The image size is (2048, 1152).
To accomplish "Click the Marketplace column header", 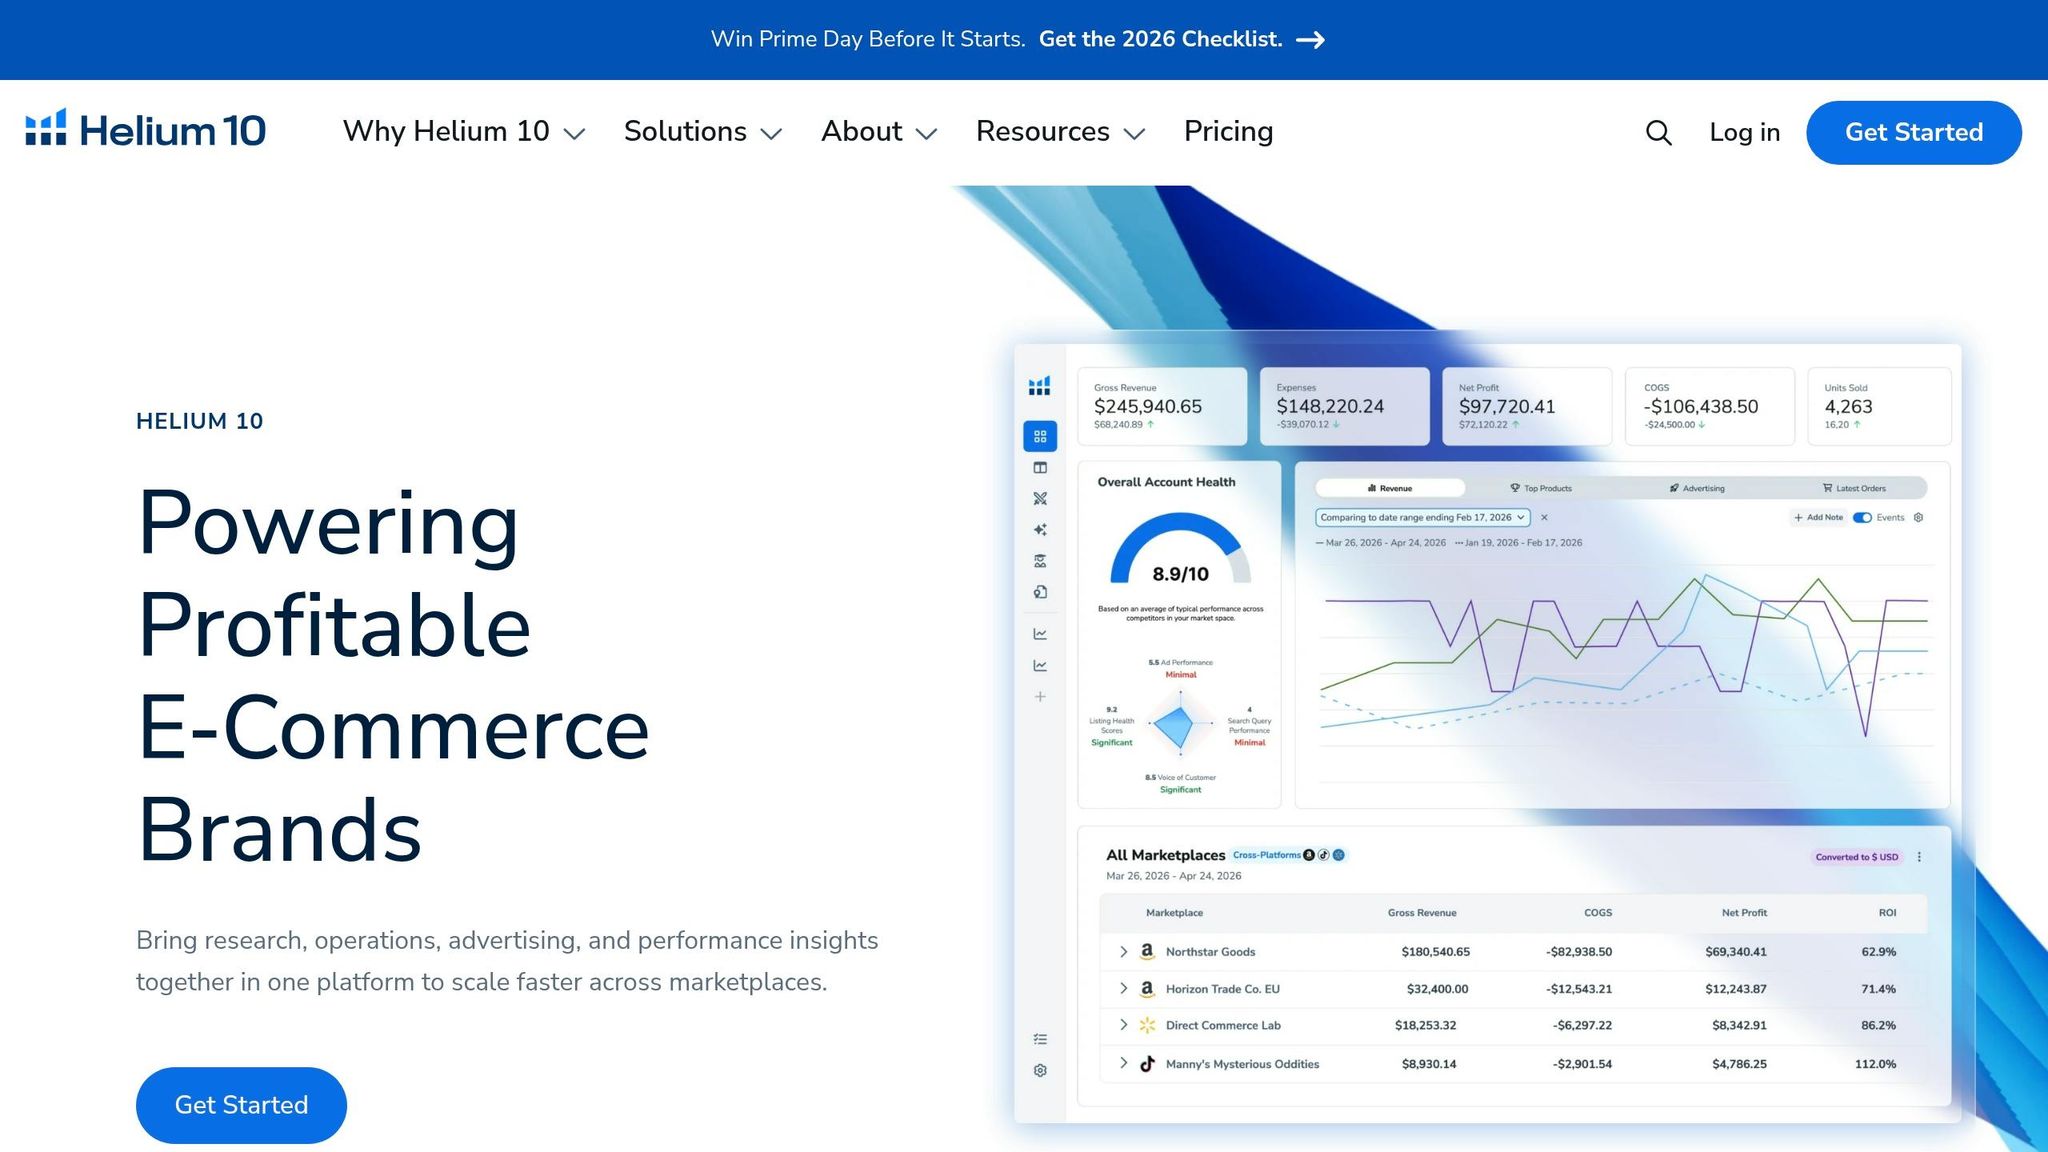I will point(1174,913).
